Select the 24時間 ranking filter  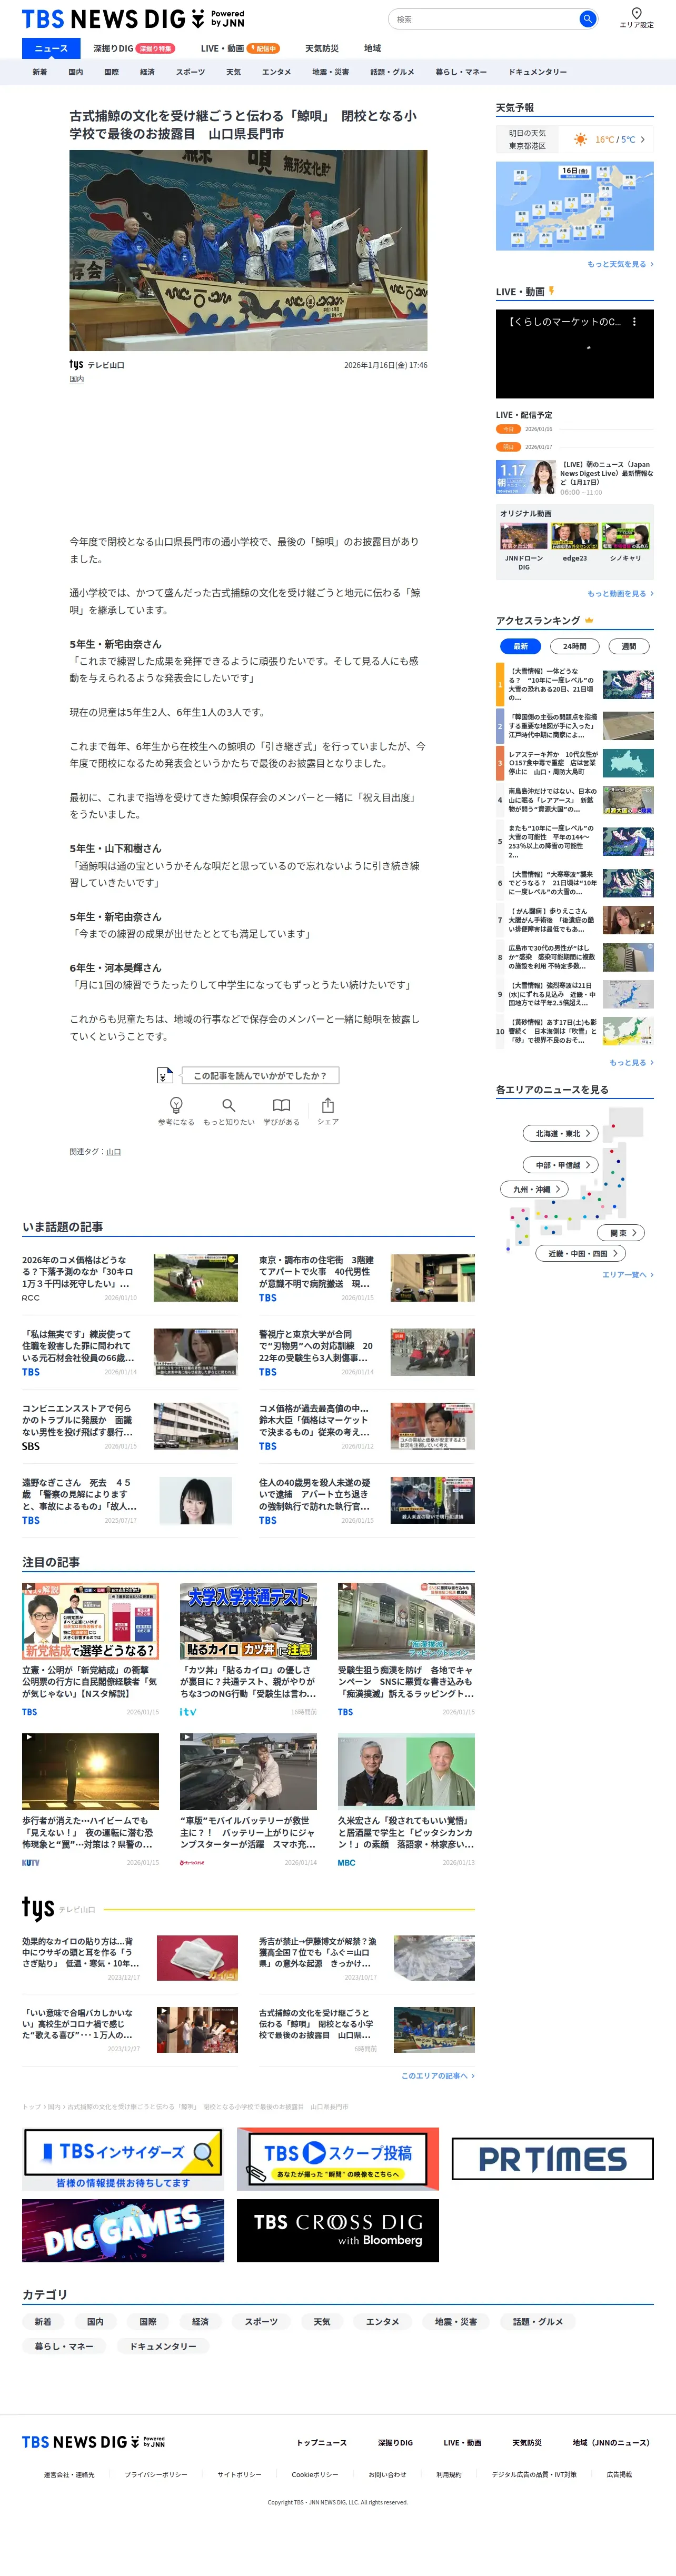[x=574, y=646]
